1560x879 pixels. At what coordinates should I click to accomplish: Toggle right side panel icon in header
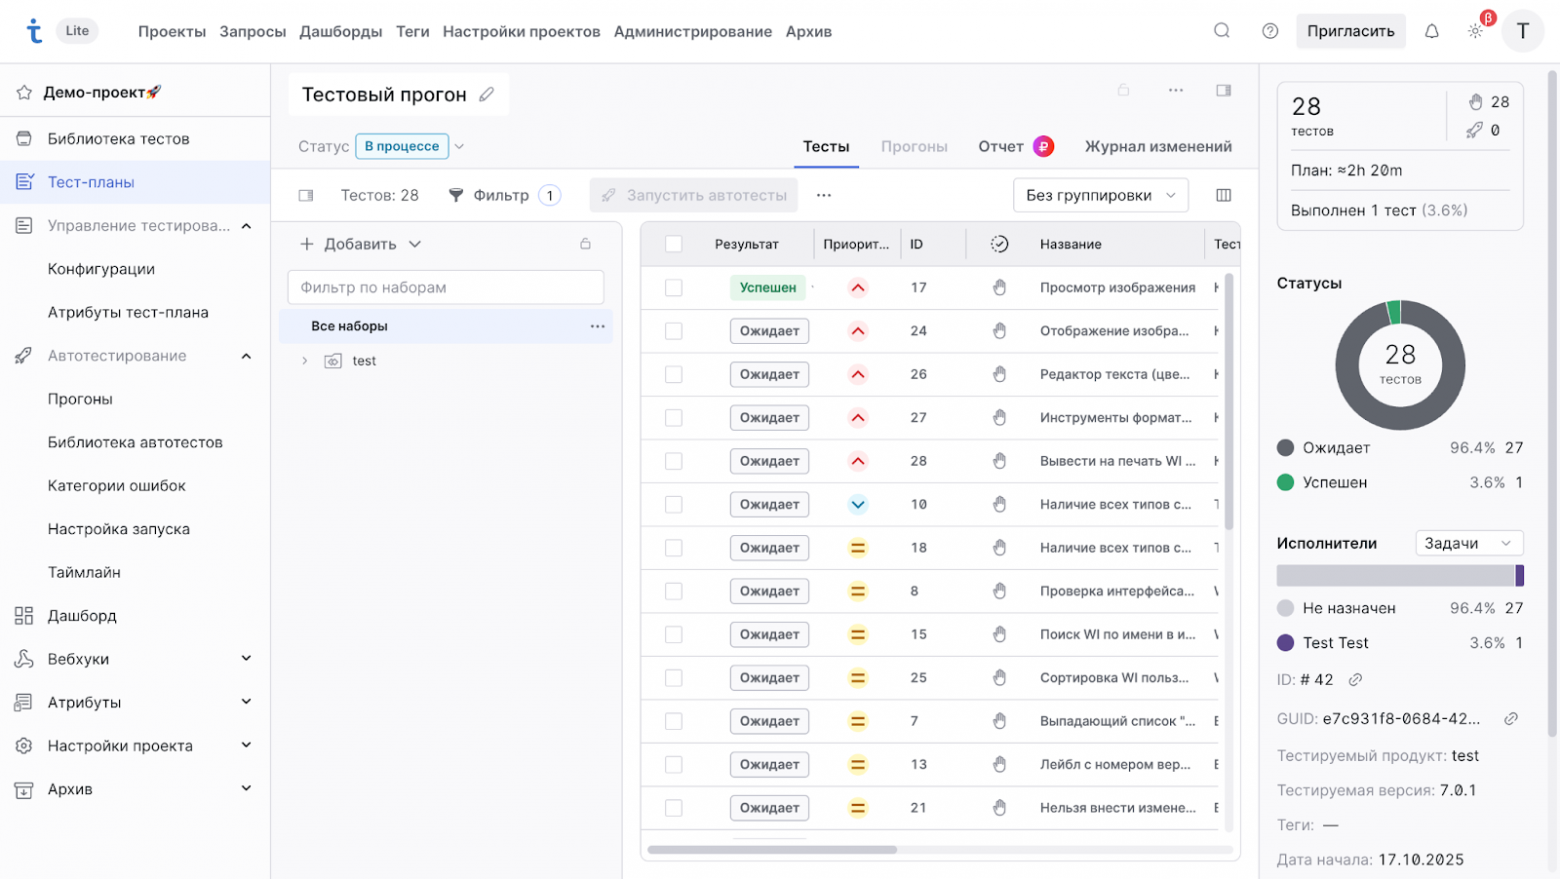click(1223, 90)
